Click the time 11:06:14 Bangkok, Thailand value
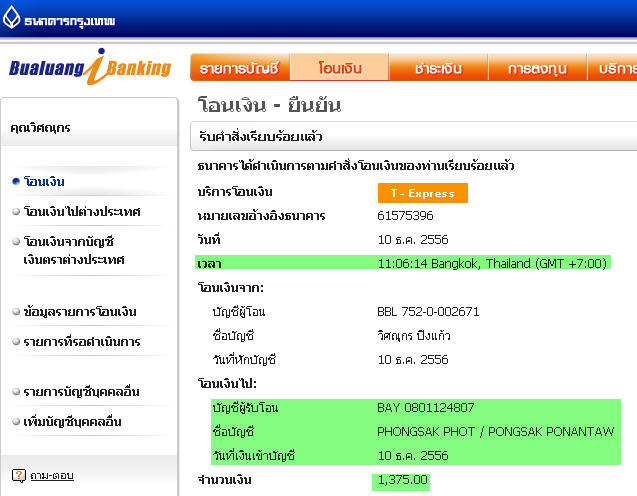The width and height of the screenshot is (637, 496). [492, 264]
